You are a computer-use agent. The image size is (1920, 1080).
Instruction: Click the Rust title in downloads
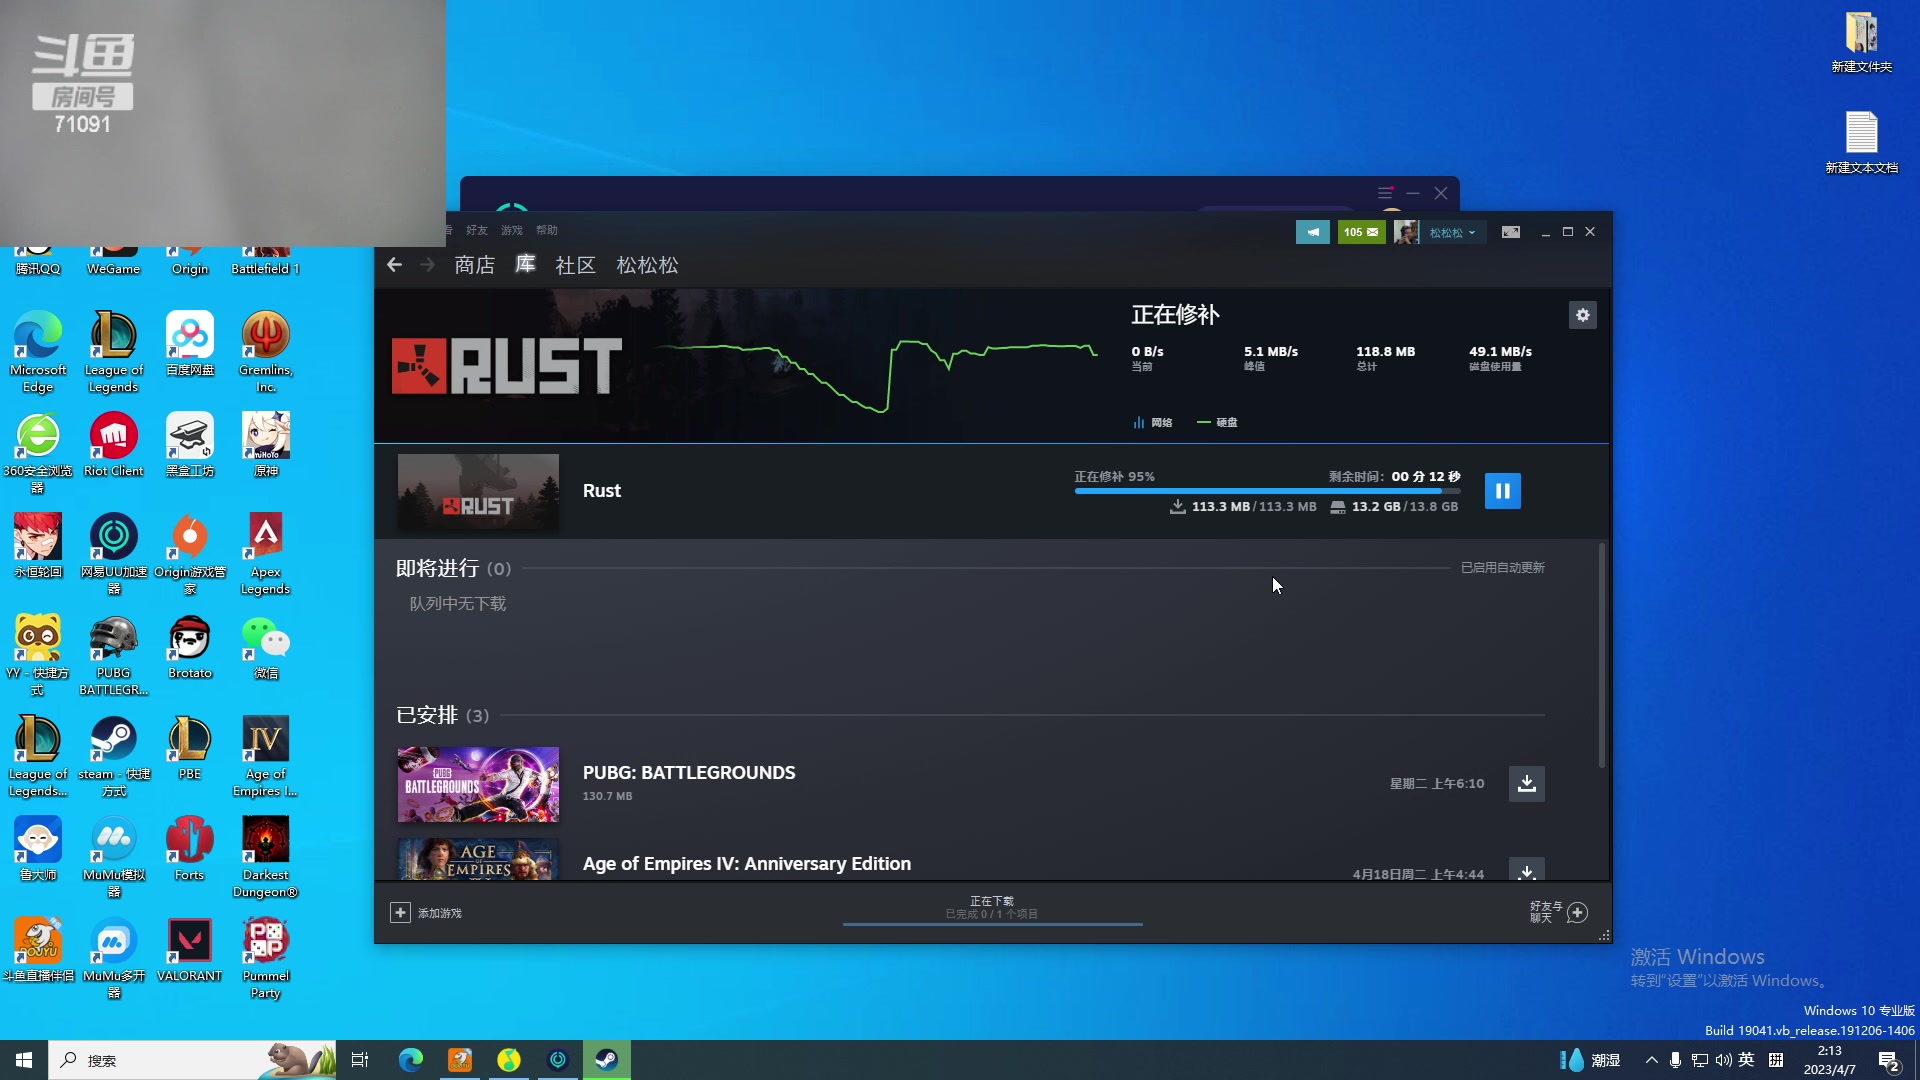pos(602,491)
